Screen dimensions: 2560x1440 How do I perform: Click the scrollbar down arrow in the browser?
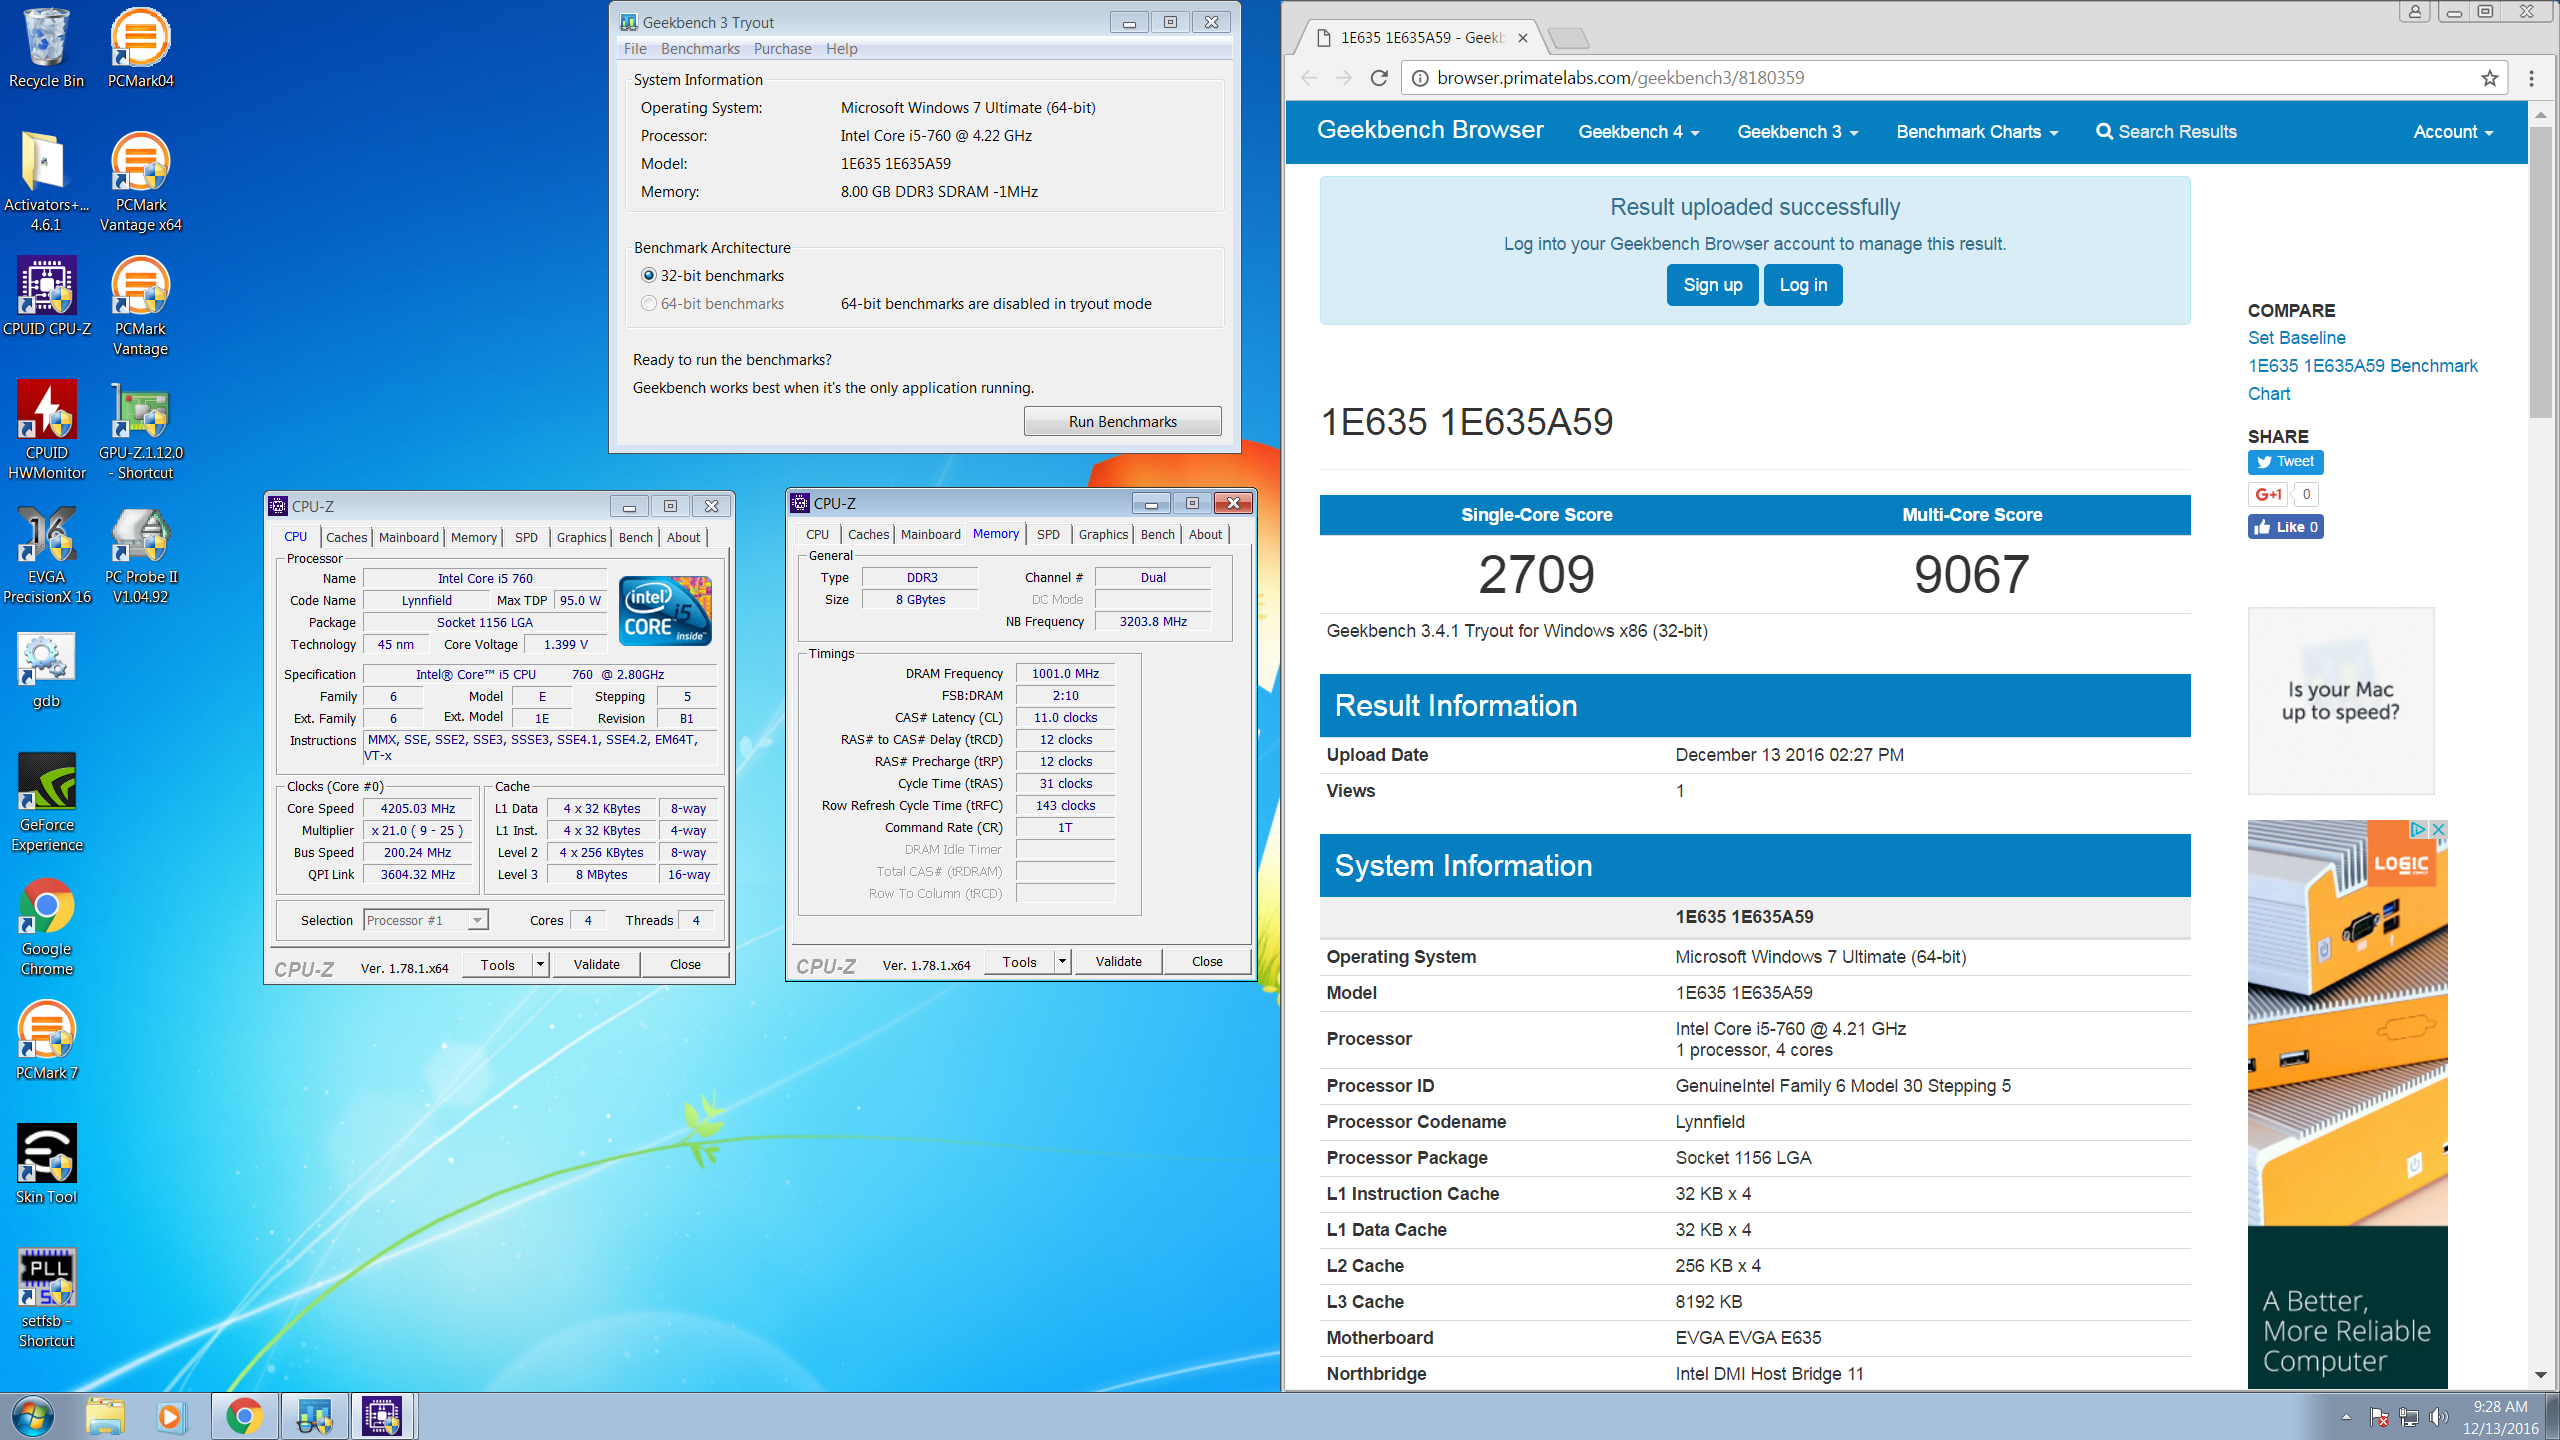[2541, 1375]
